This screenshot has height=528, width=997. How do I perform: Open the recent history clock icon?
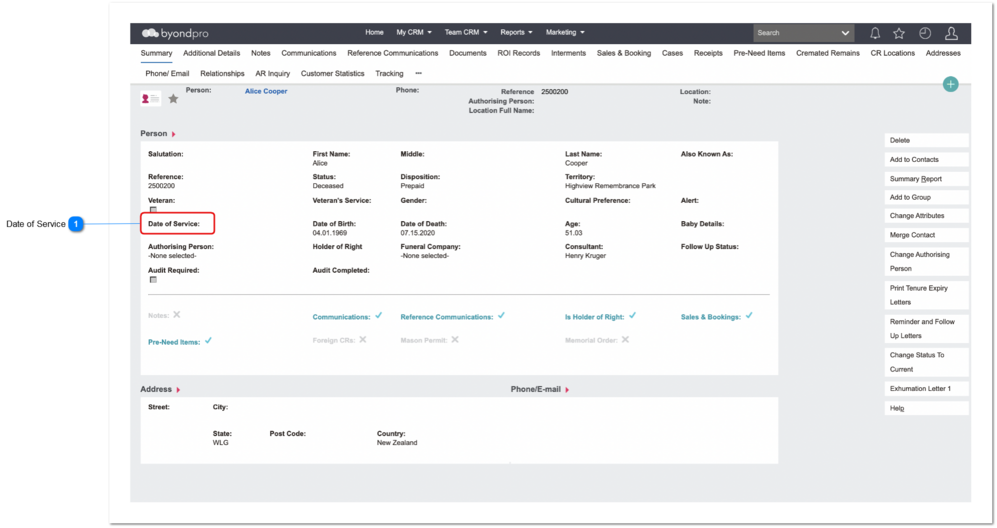(x=925, y=33)
